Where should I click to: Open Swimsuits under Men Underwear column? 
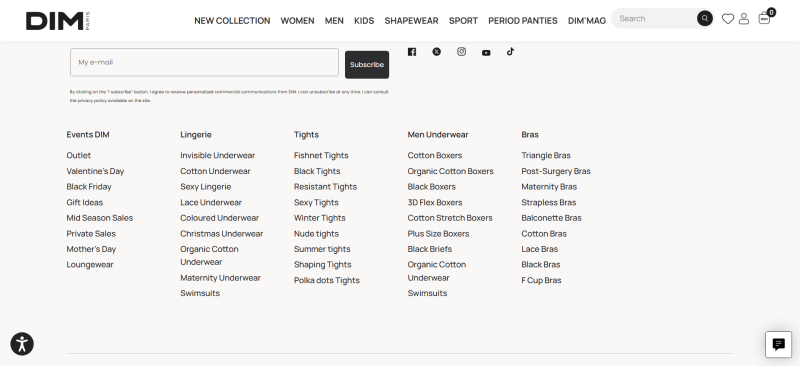428,293
